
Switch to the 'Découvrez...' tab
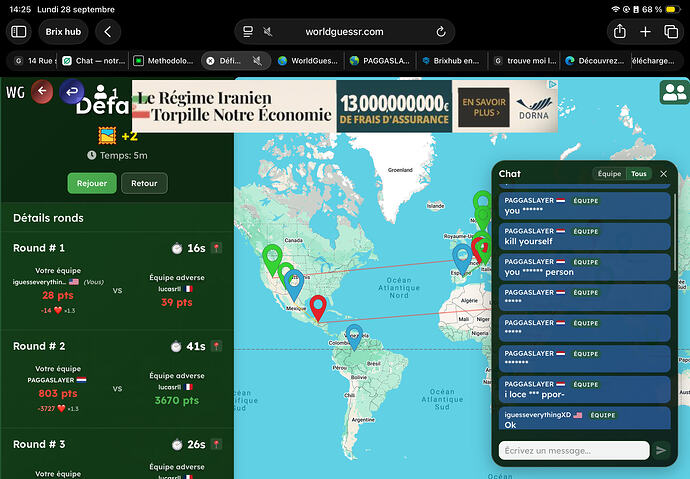(595, 61)
